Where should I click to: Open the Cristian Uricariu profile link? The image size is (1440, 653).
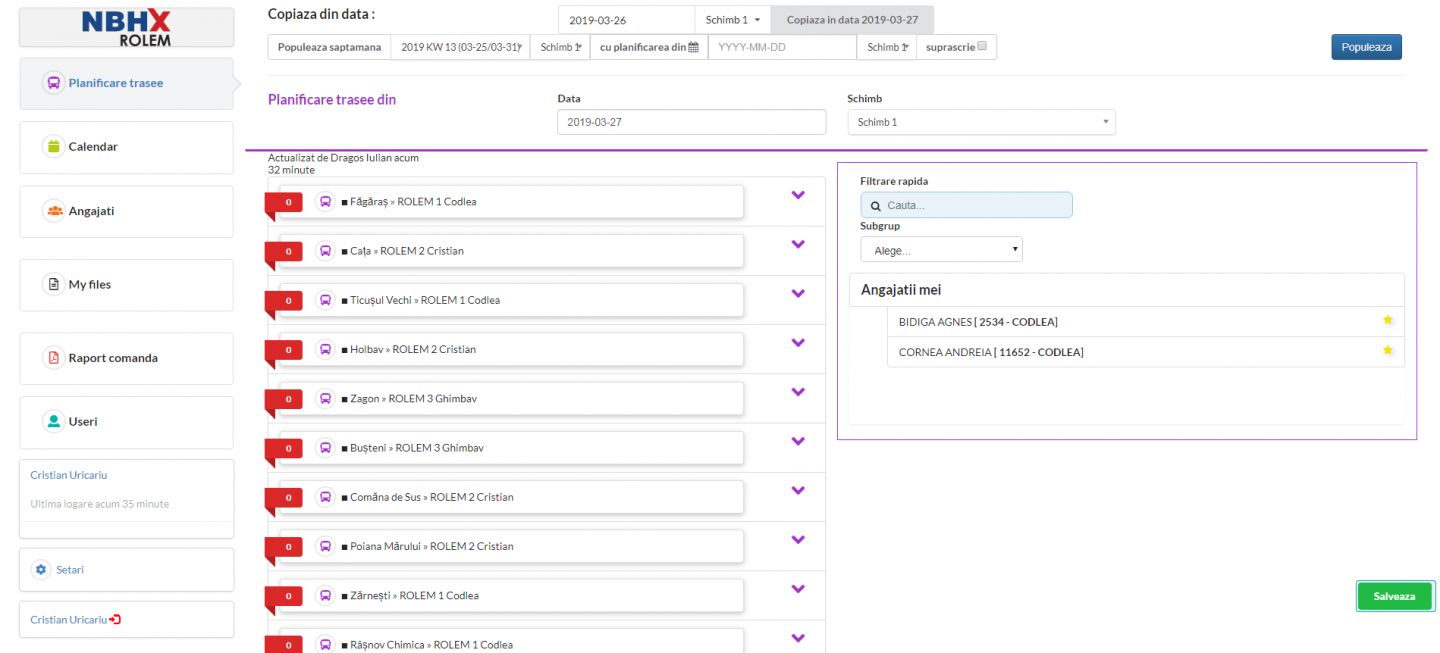pos(69,475)
